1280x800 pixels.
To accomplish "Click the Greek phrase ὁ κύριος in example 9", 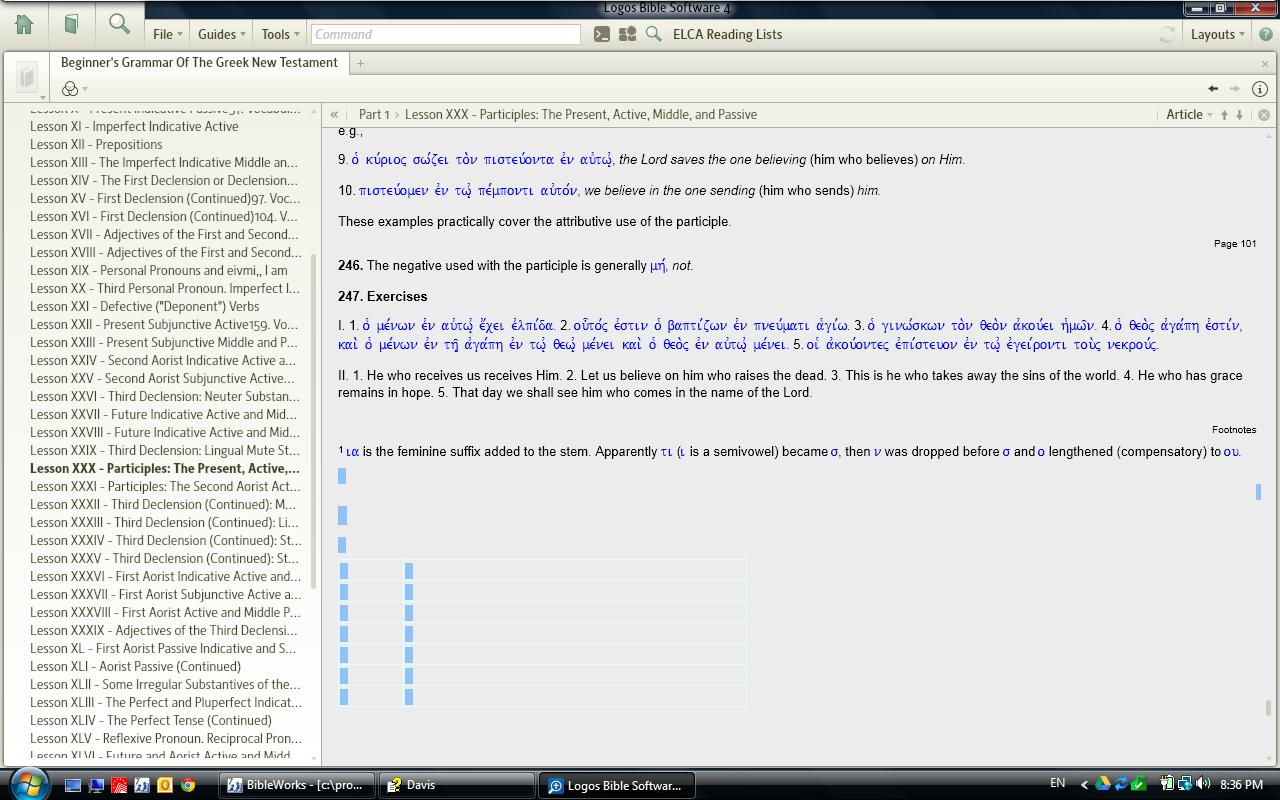I will 378,159.
